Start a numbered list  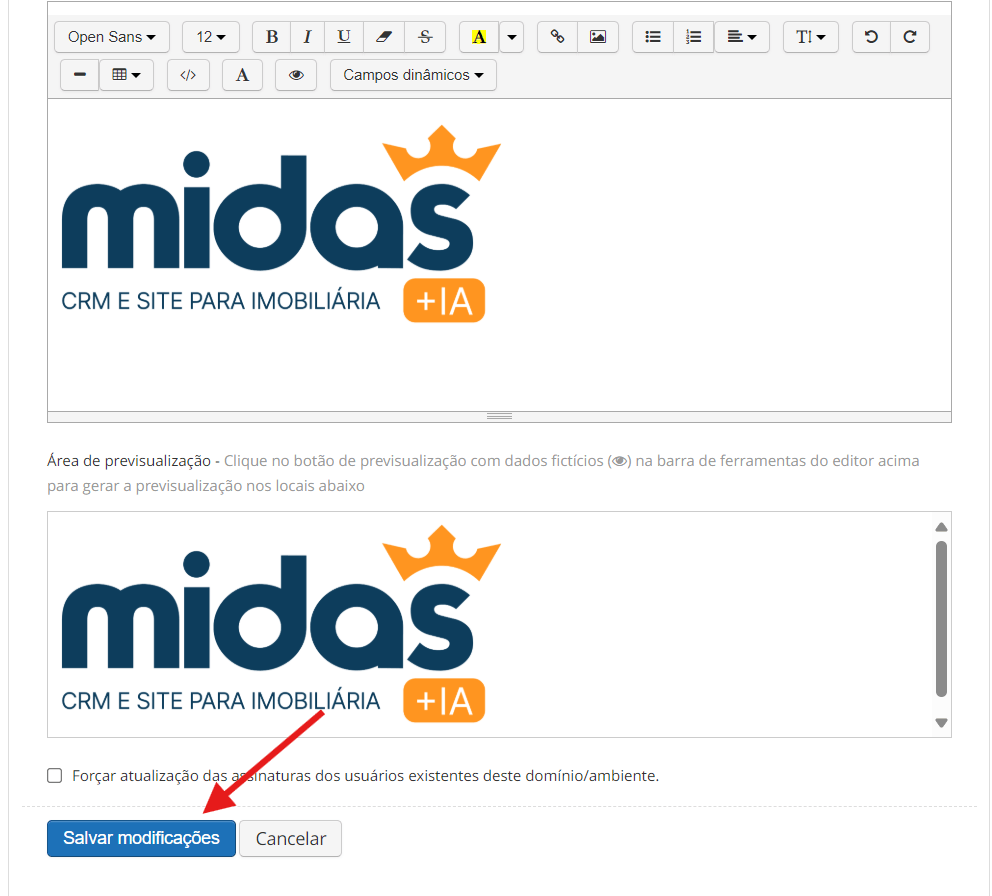(x=693, y=37)
